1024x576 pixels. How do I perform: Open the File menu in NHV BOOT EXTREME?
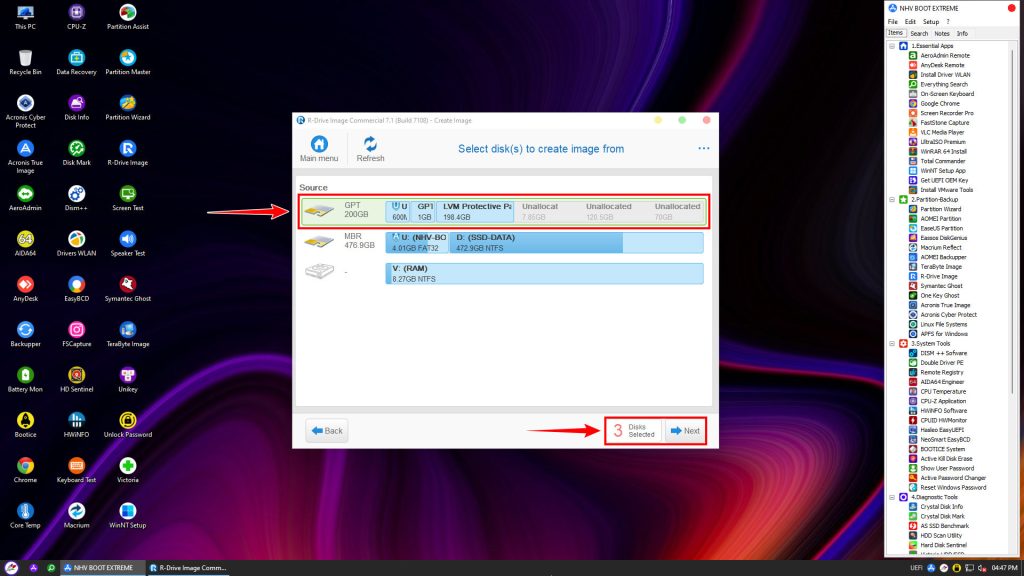(892, 22)
